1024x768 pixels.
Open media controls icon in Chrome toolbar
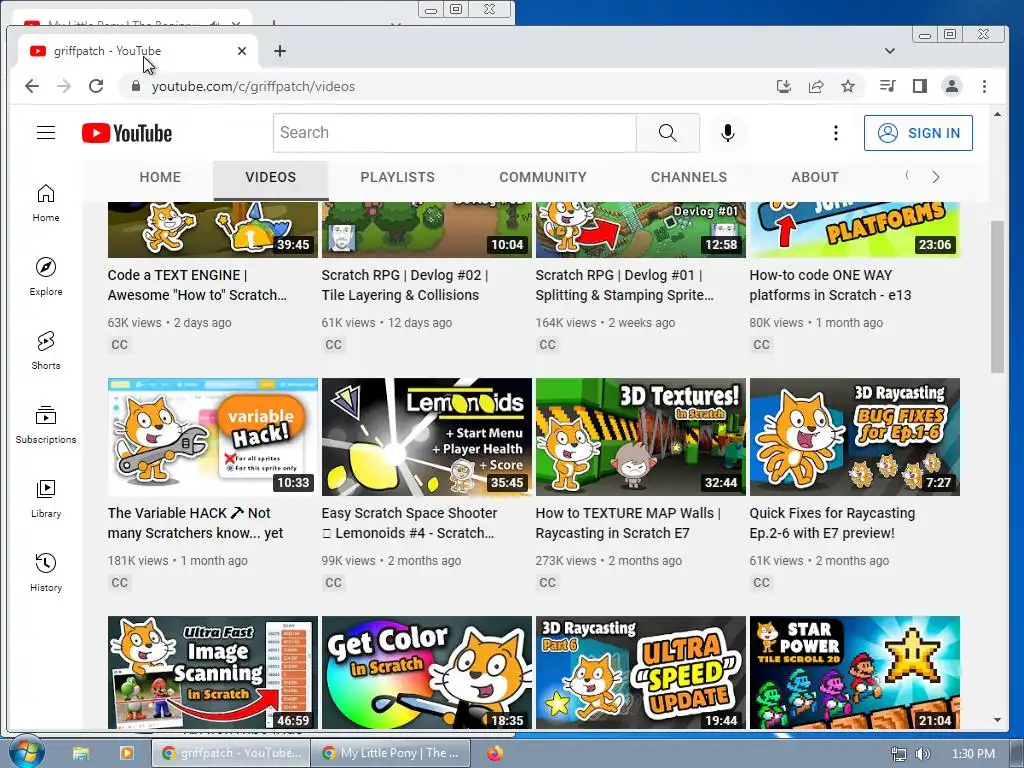(x=888, y=86)
